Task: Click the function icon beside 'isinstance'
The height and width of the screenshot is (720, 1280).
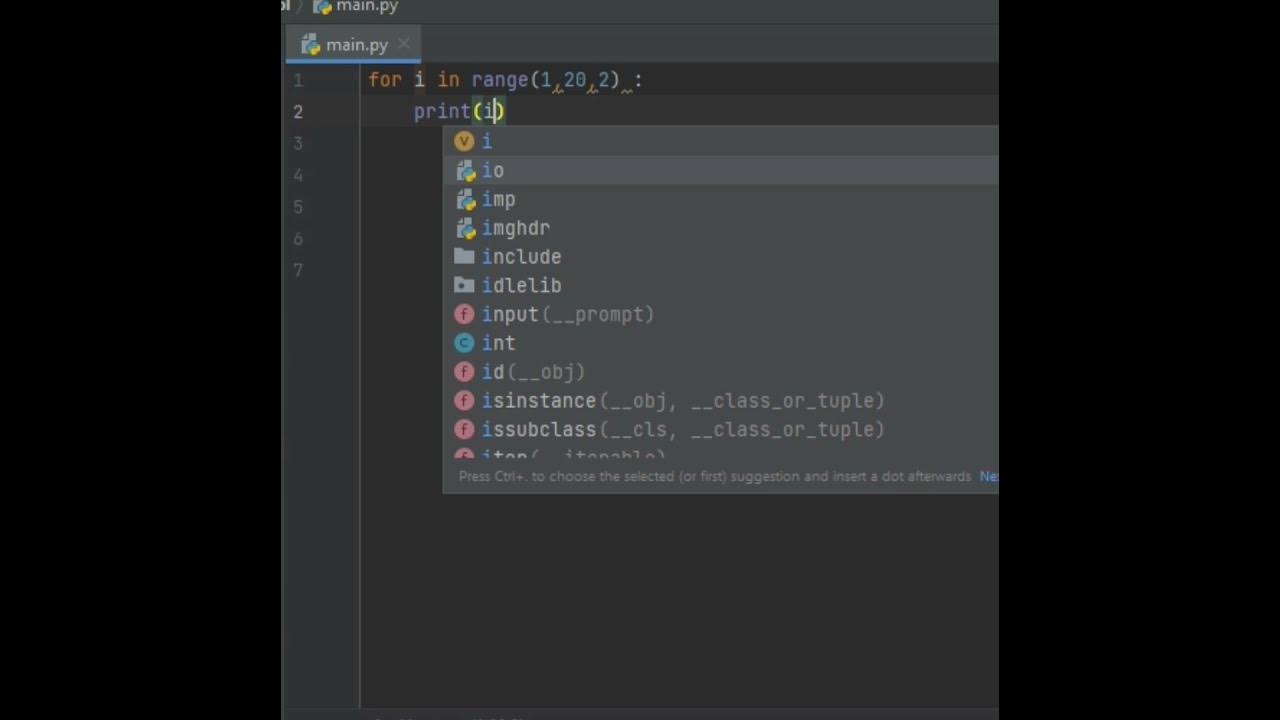Action: 464,401
